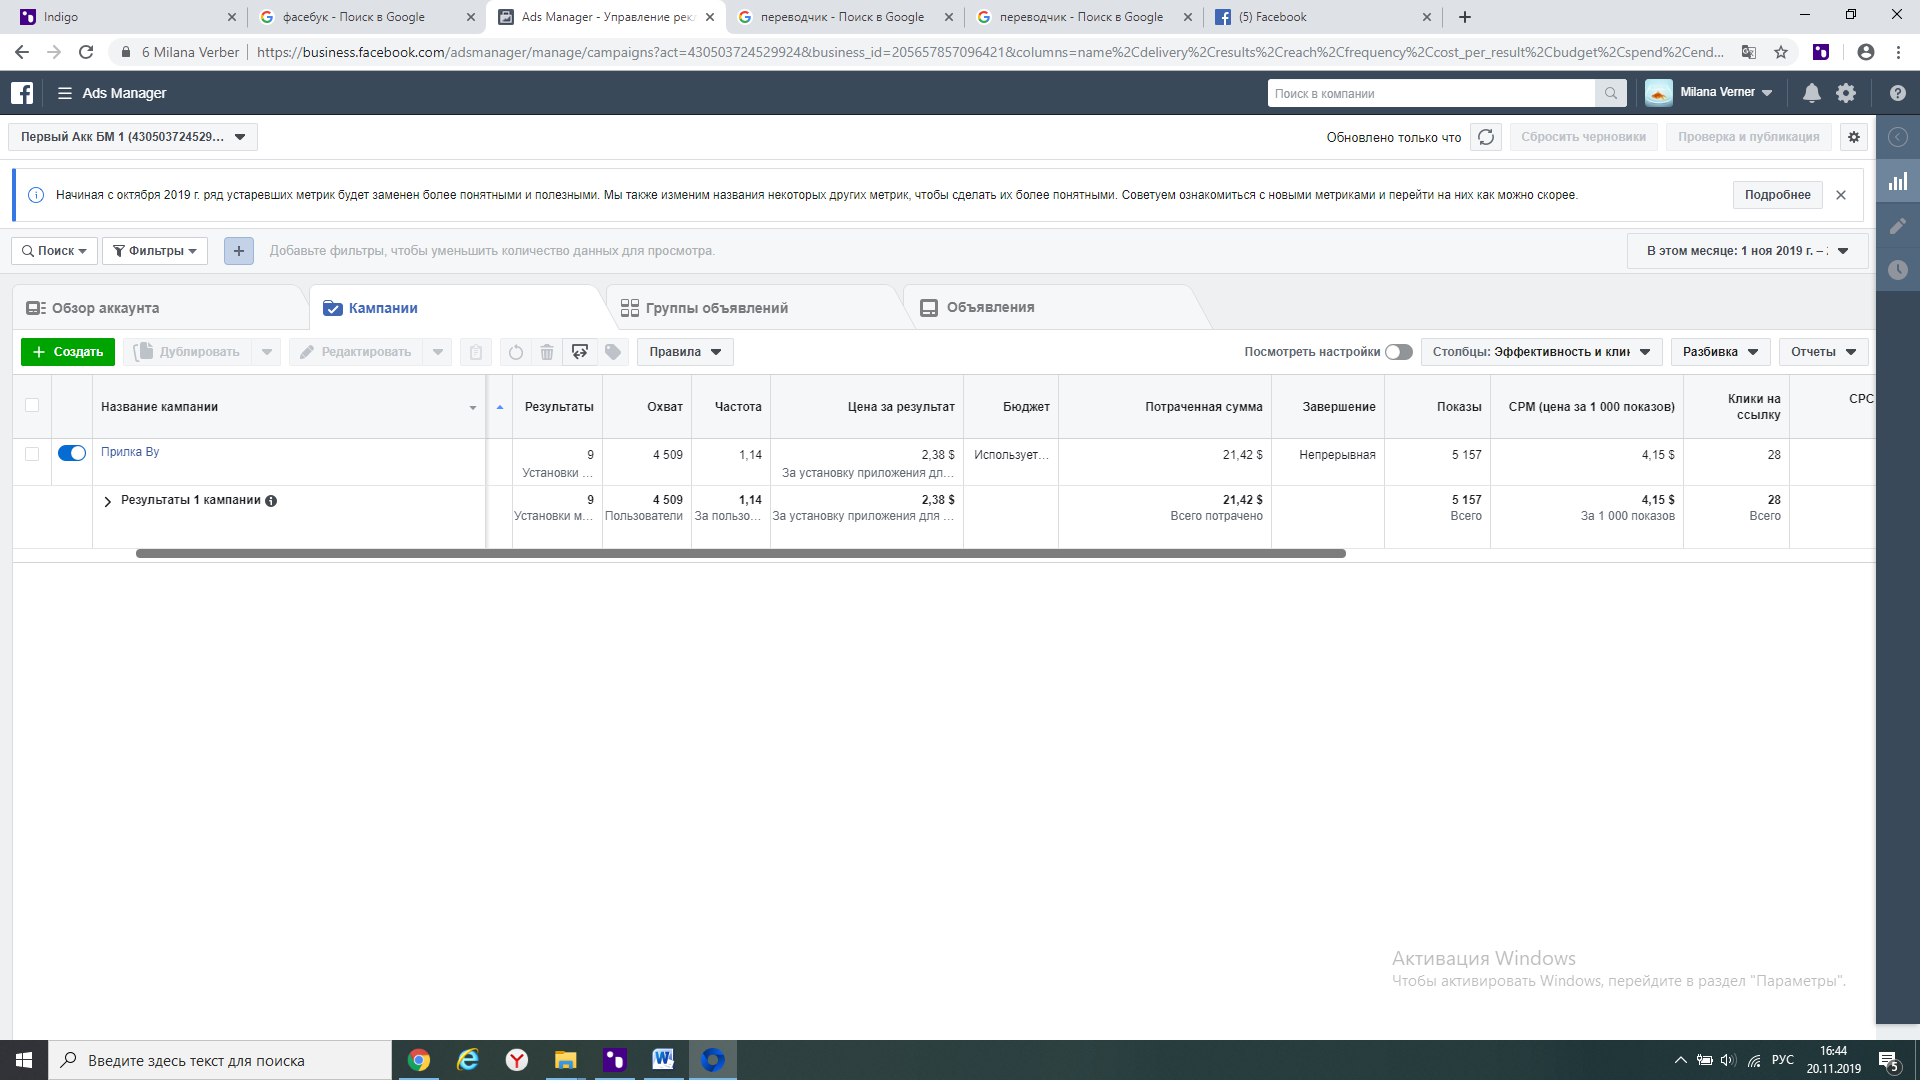Open Yandex browser from the taskbar
This screenshot has width=1922, height=1084.
[x=517, y=1061]
